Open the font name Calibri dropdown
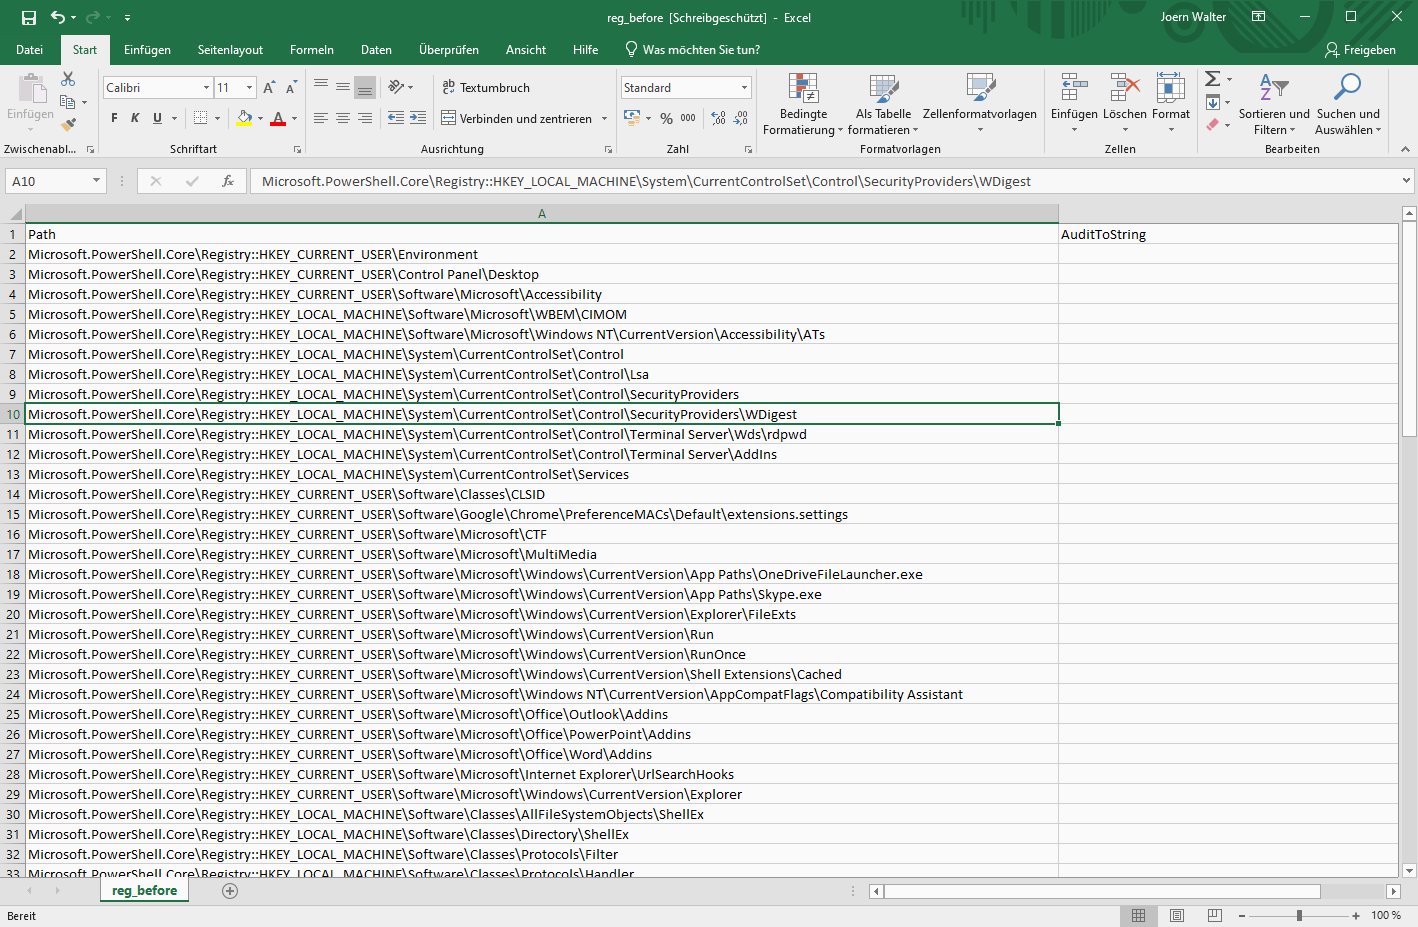The height and width of the screenshot is (927, 1418). point(206,88)
